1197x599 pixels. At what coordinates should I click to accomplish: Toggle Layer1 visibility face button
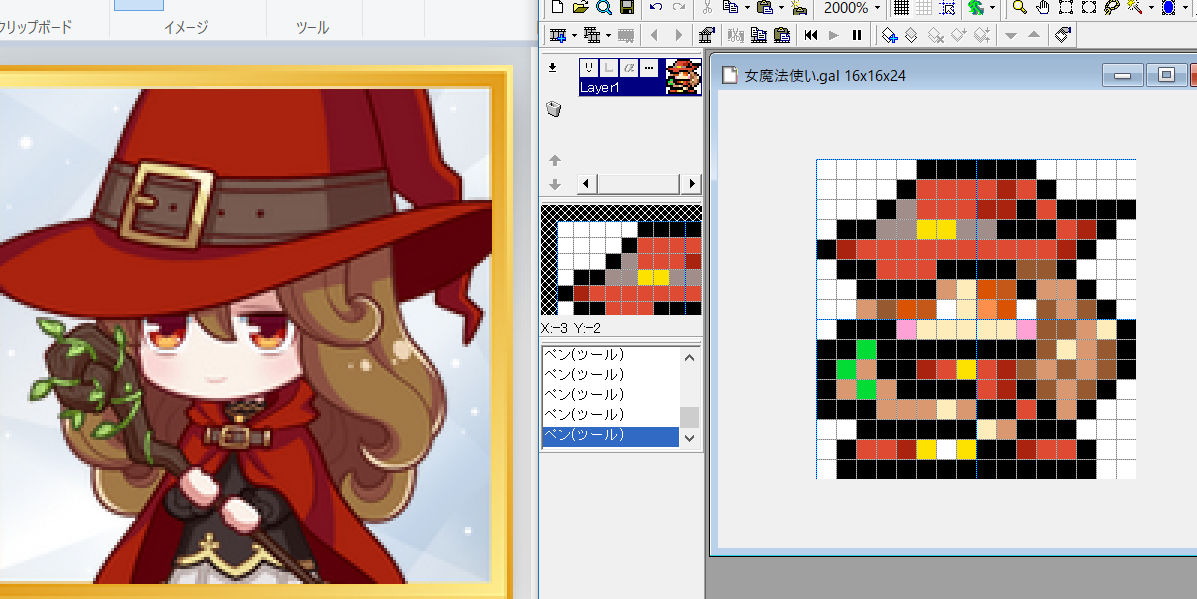tap(589, 68)
